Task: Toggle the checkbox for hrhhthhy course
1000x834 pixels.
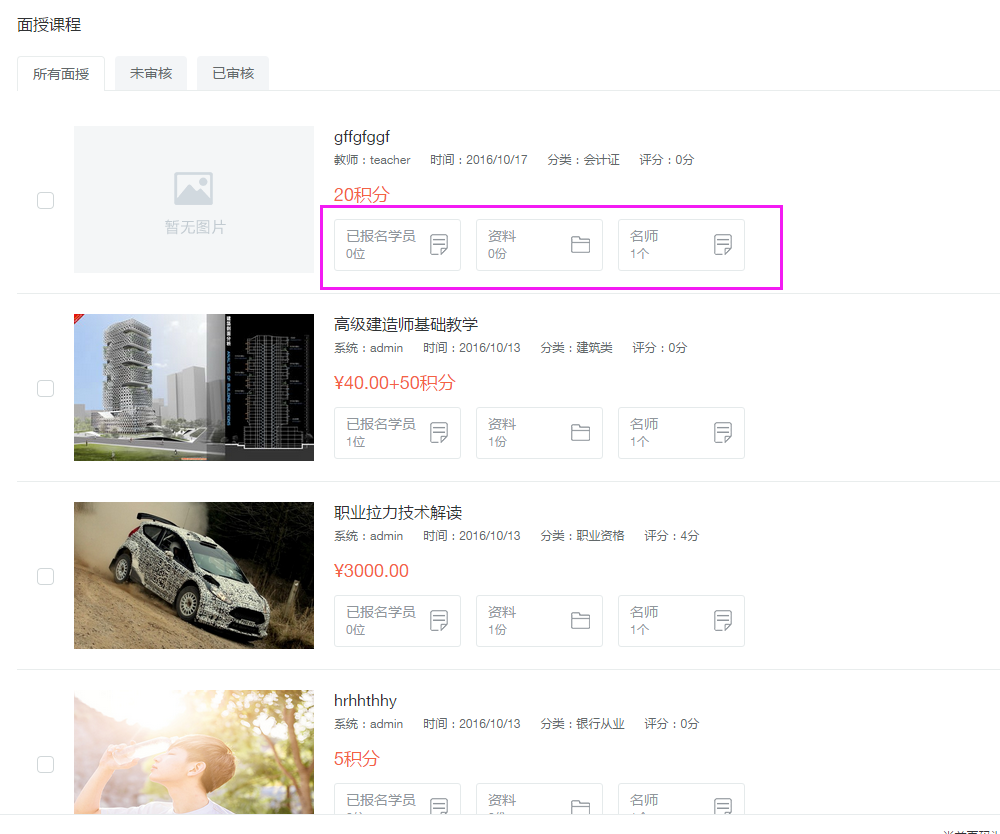Action: pyautogui.click(x=45, y=764)
